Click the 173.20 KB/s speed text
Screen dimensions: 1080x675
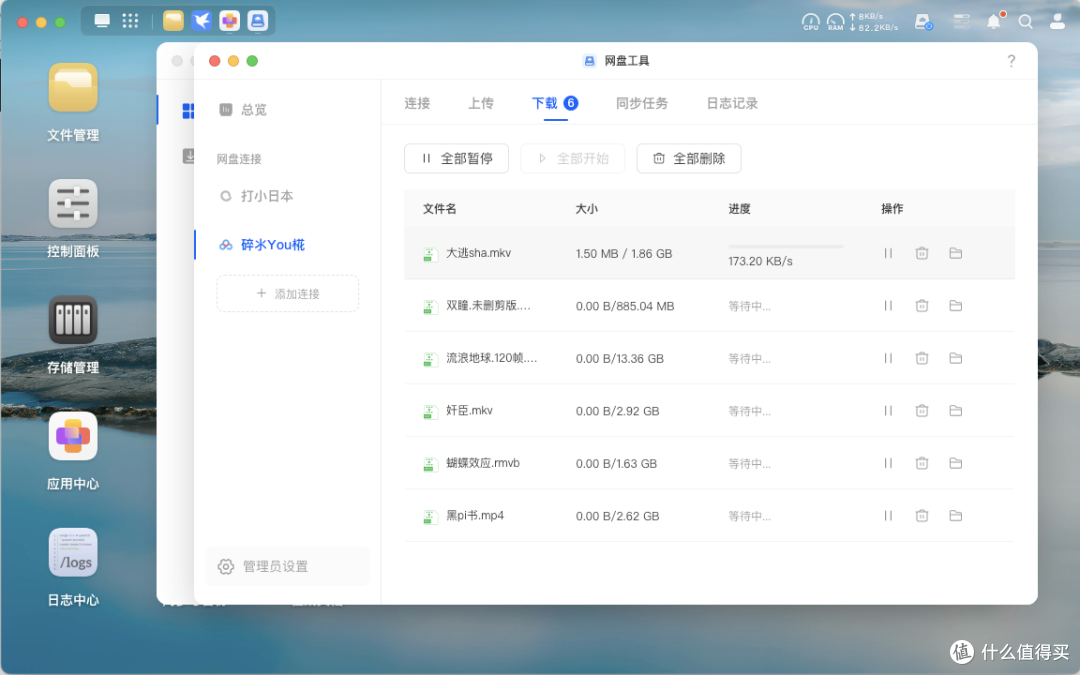[760, 262]
